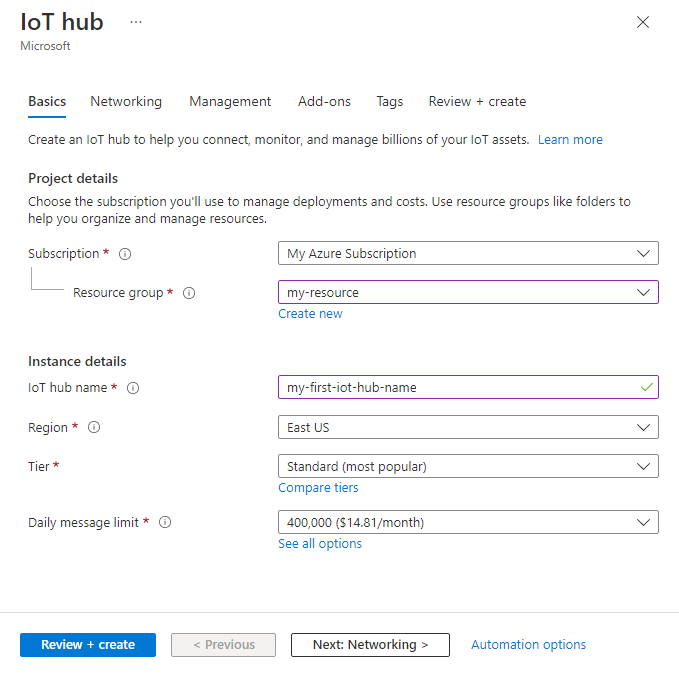Expand the Region dropdown
The image size is (679, 677).
coord(467,428)
